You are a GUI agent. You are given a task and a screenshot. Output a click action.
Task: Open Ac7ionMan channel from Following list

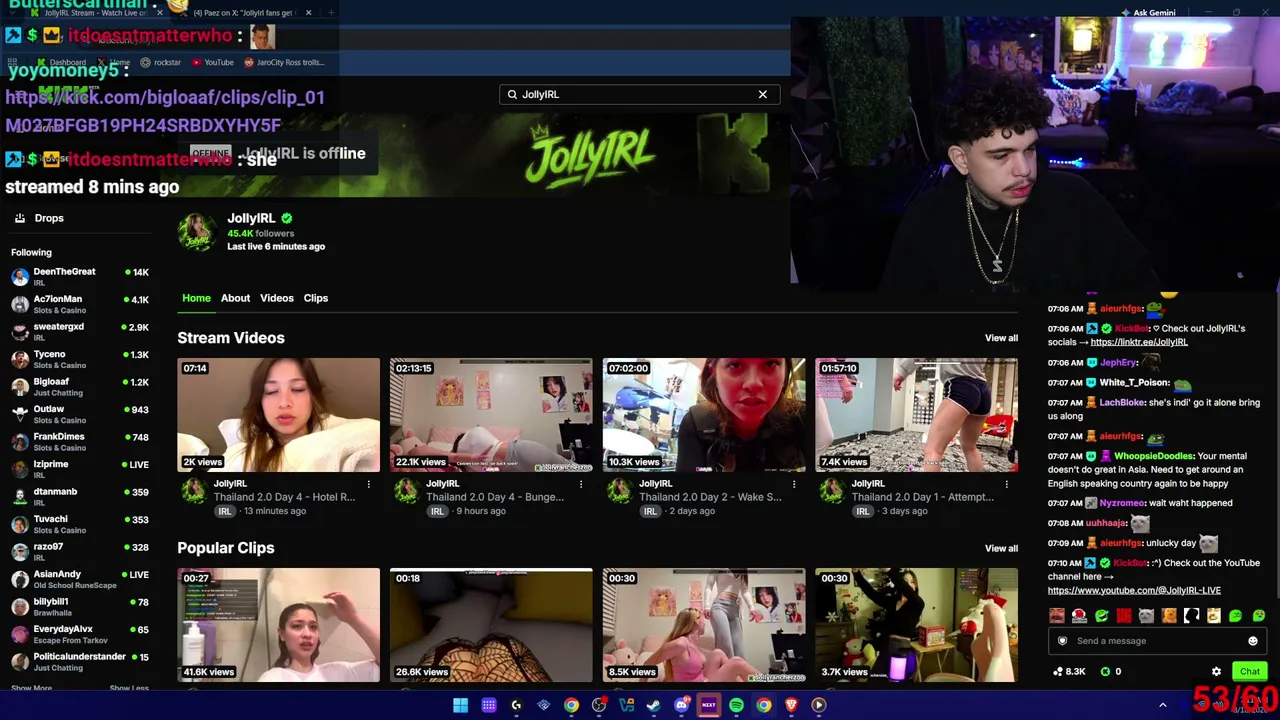point(80,304)
